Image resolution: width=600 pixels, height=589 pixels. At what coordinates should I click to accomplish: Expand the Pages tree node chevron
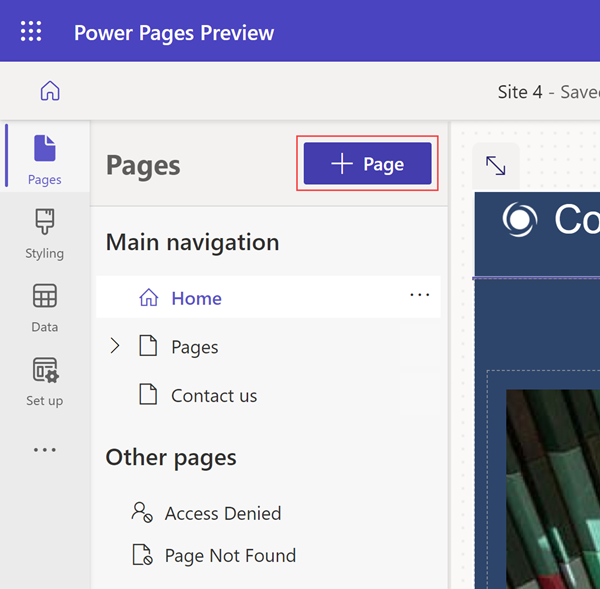[114, 346]
